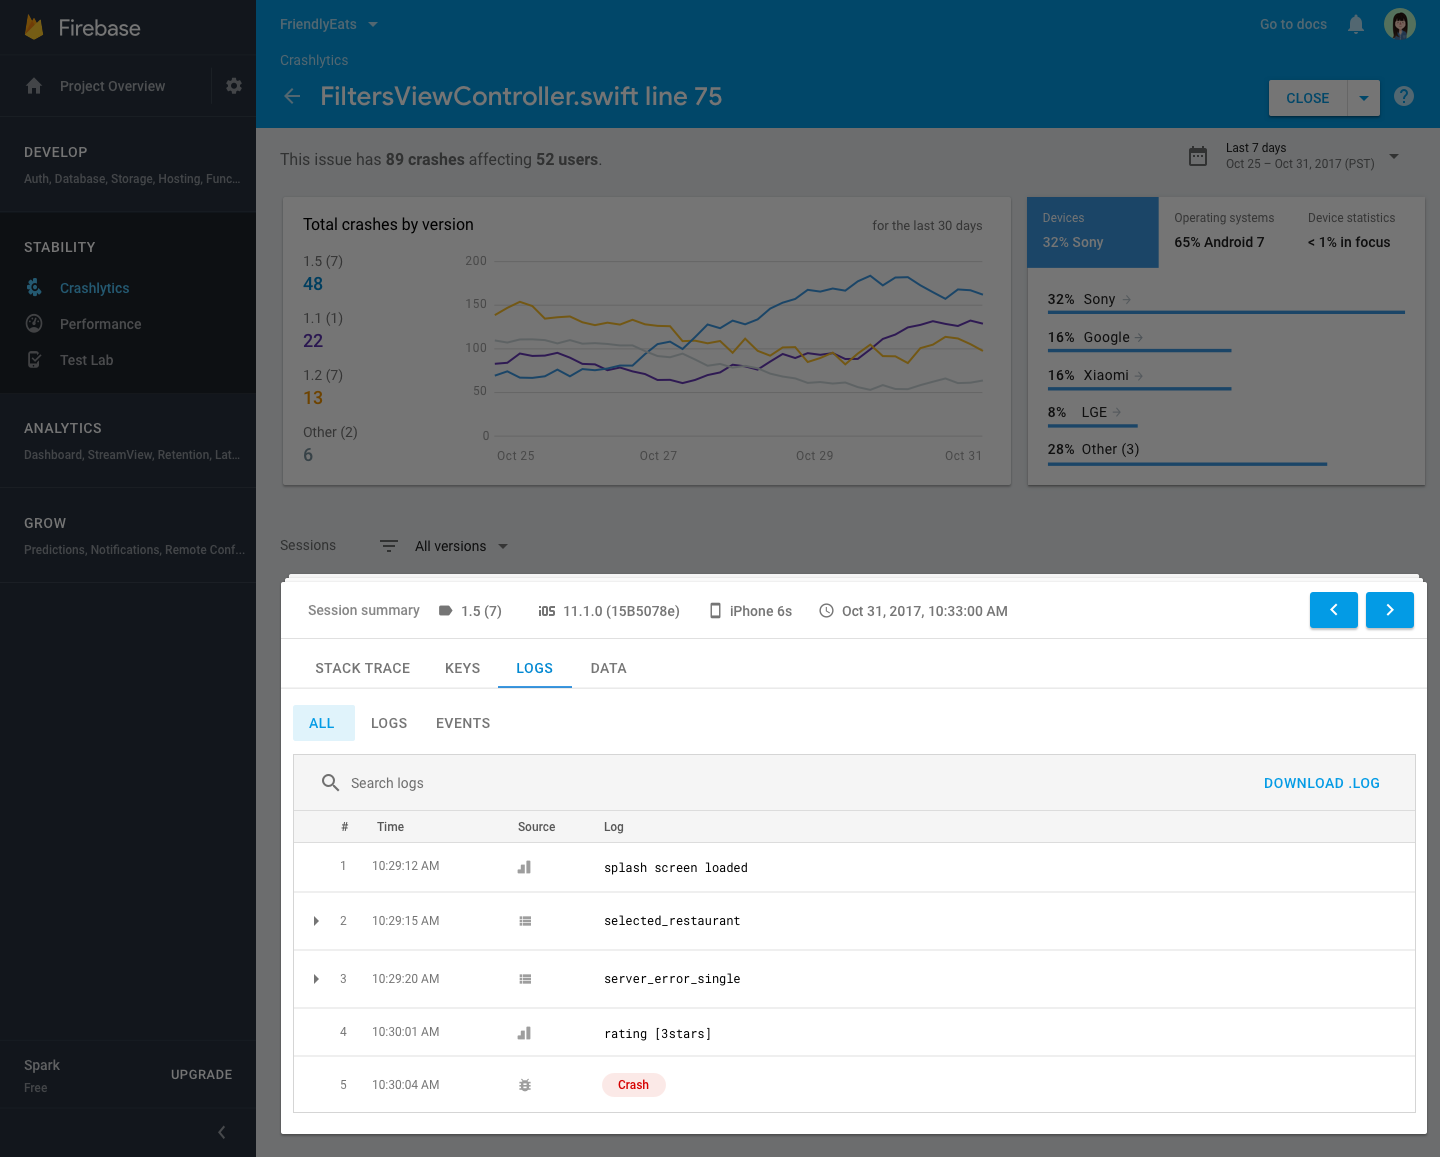Click the Firebase logo icon
The image size is (1440, 1157).
(34, 28)
